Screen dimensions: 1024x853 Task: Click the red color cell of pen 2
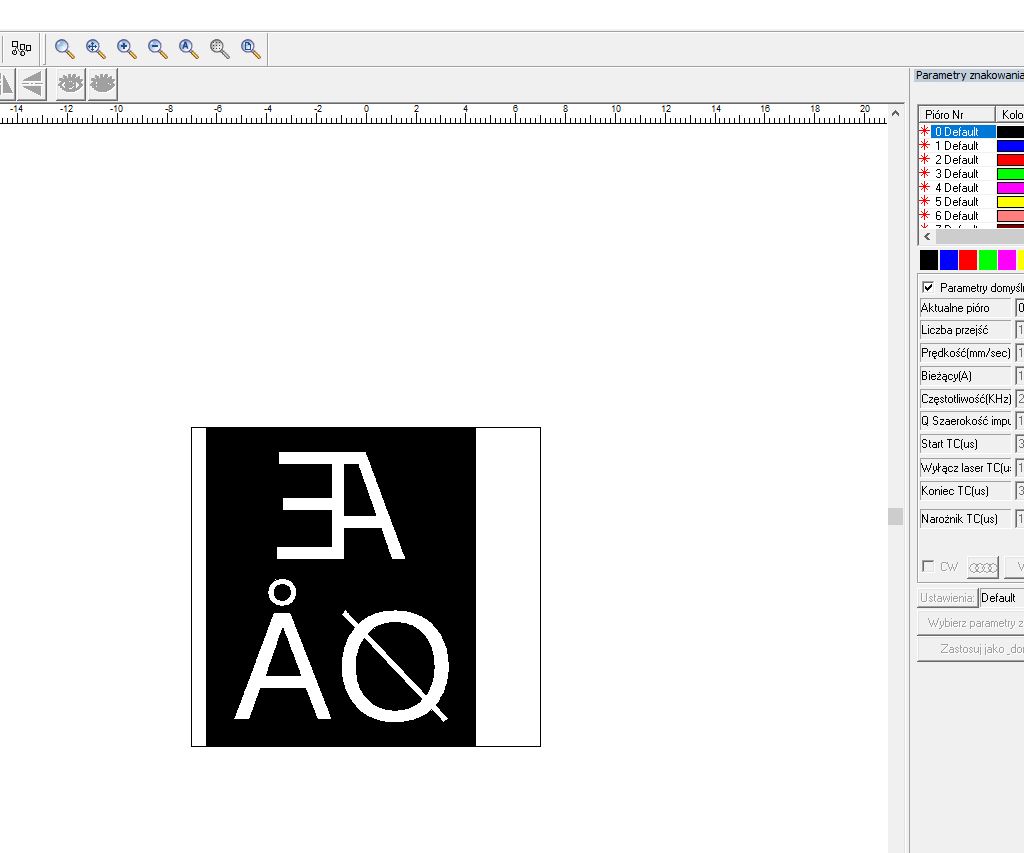[x=1010, y=160]
